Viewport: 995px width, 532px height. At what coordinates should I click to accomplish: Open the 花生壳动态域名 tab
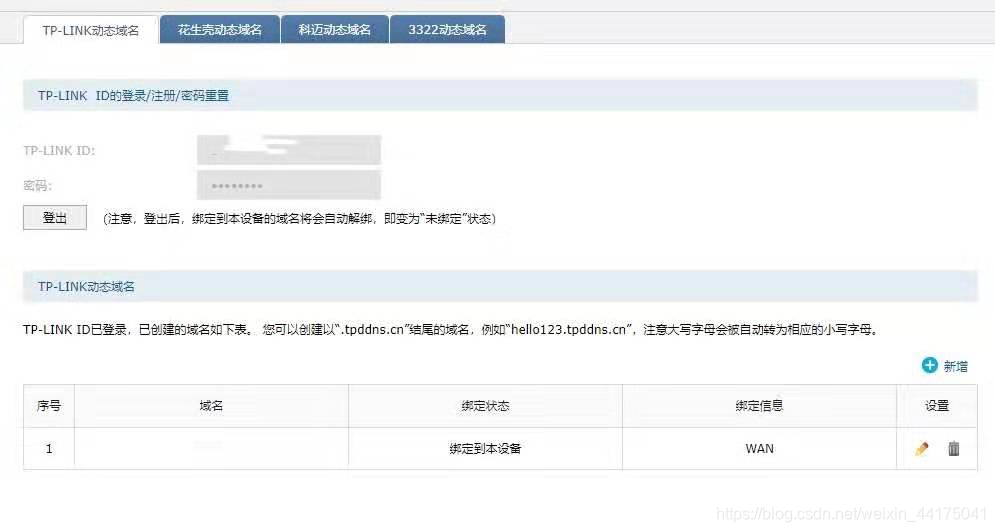click(x=220, y=29)
